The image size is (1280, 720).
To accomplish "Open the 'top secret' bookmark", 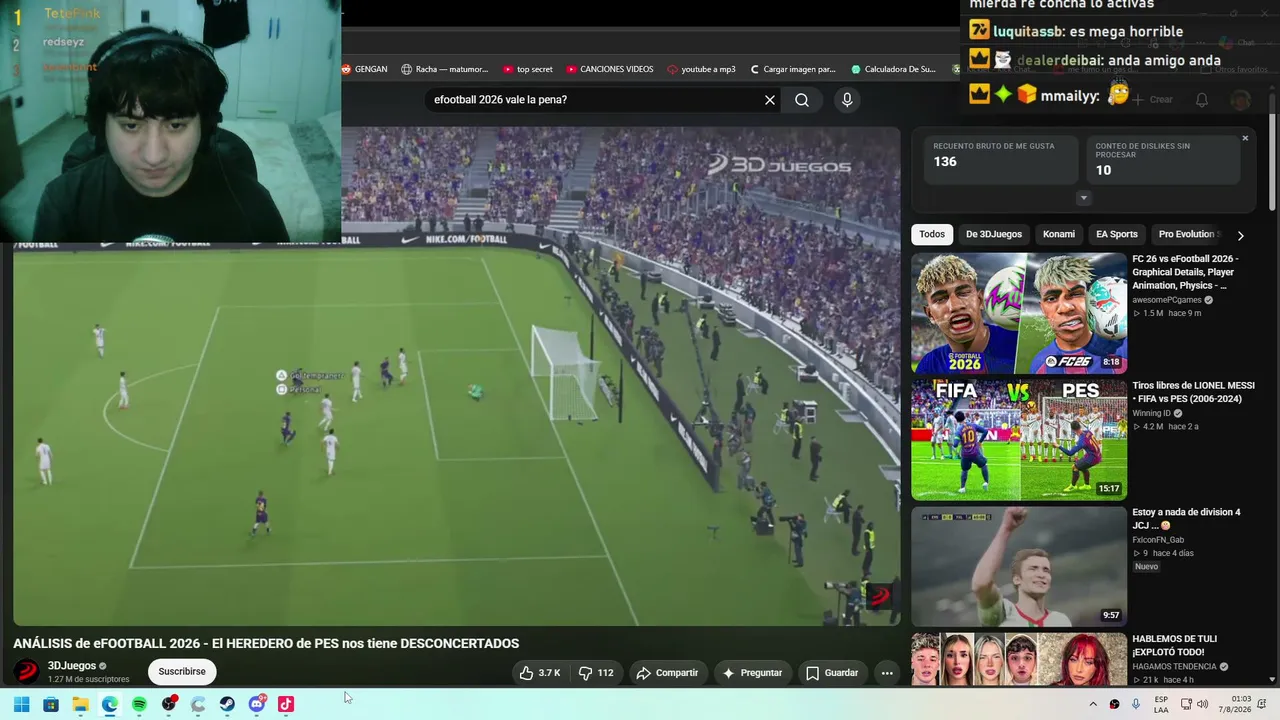I will pos(528,69).
